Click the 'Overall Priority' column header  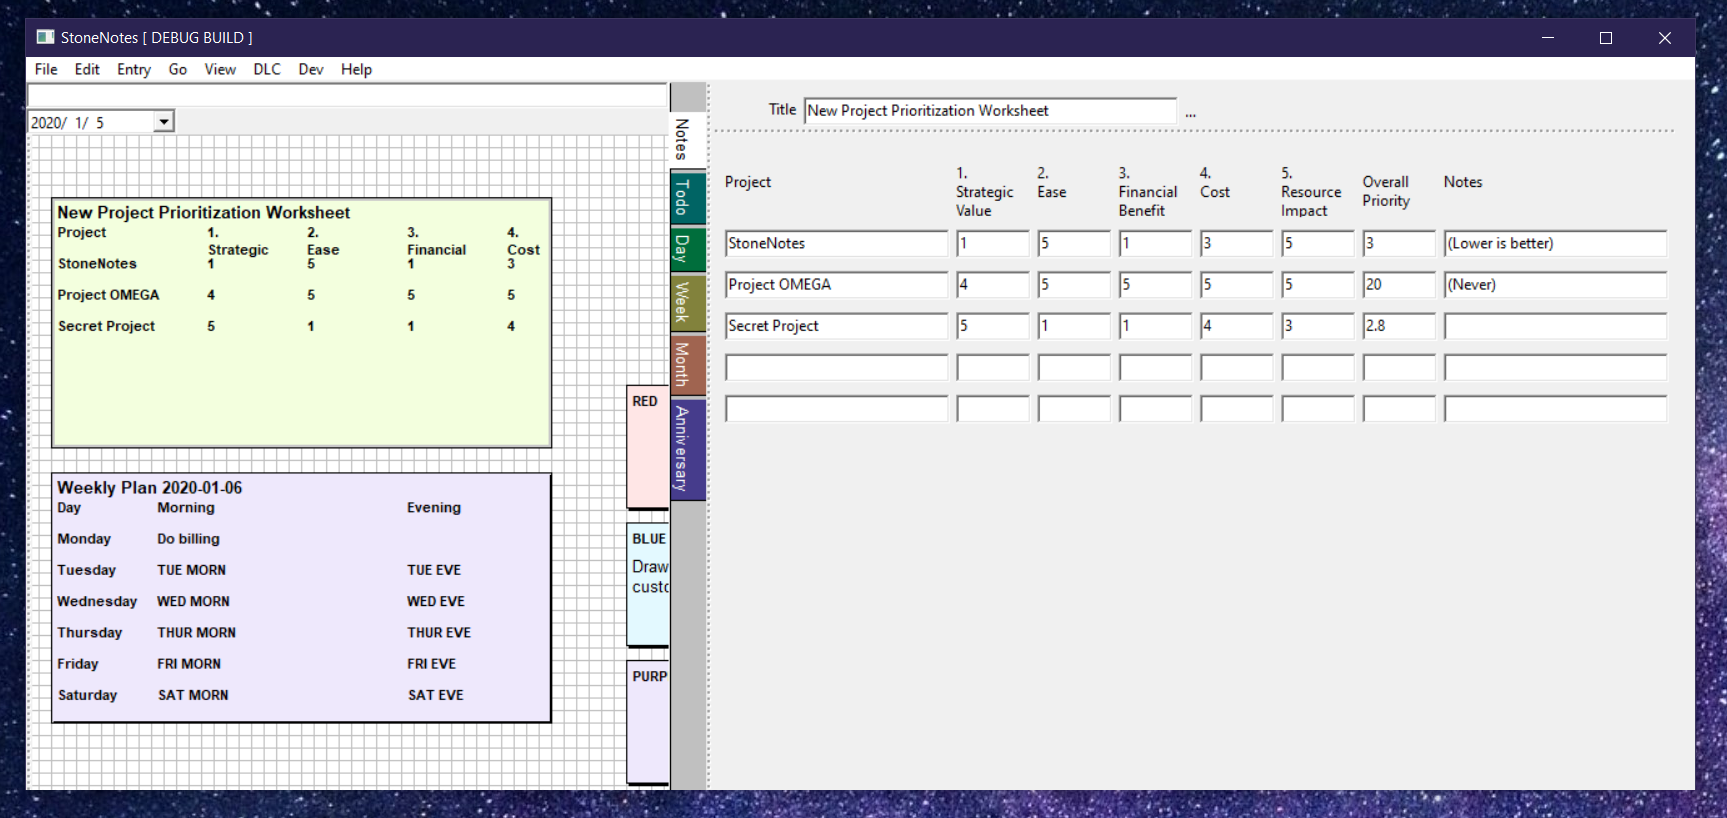pos(1386,191)
